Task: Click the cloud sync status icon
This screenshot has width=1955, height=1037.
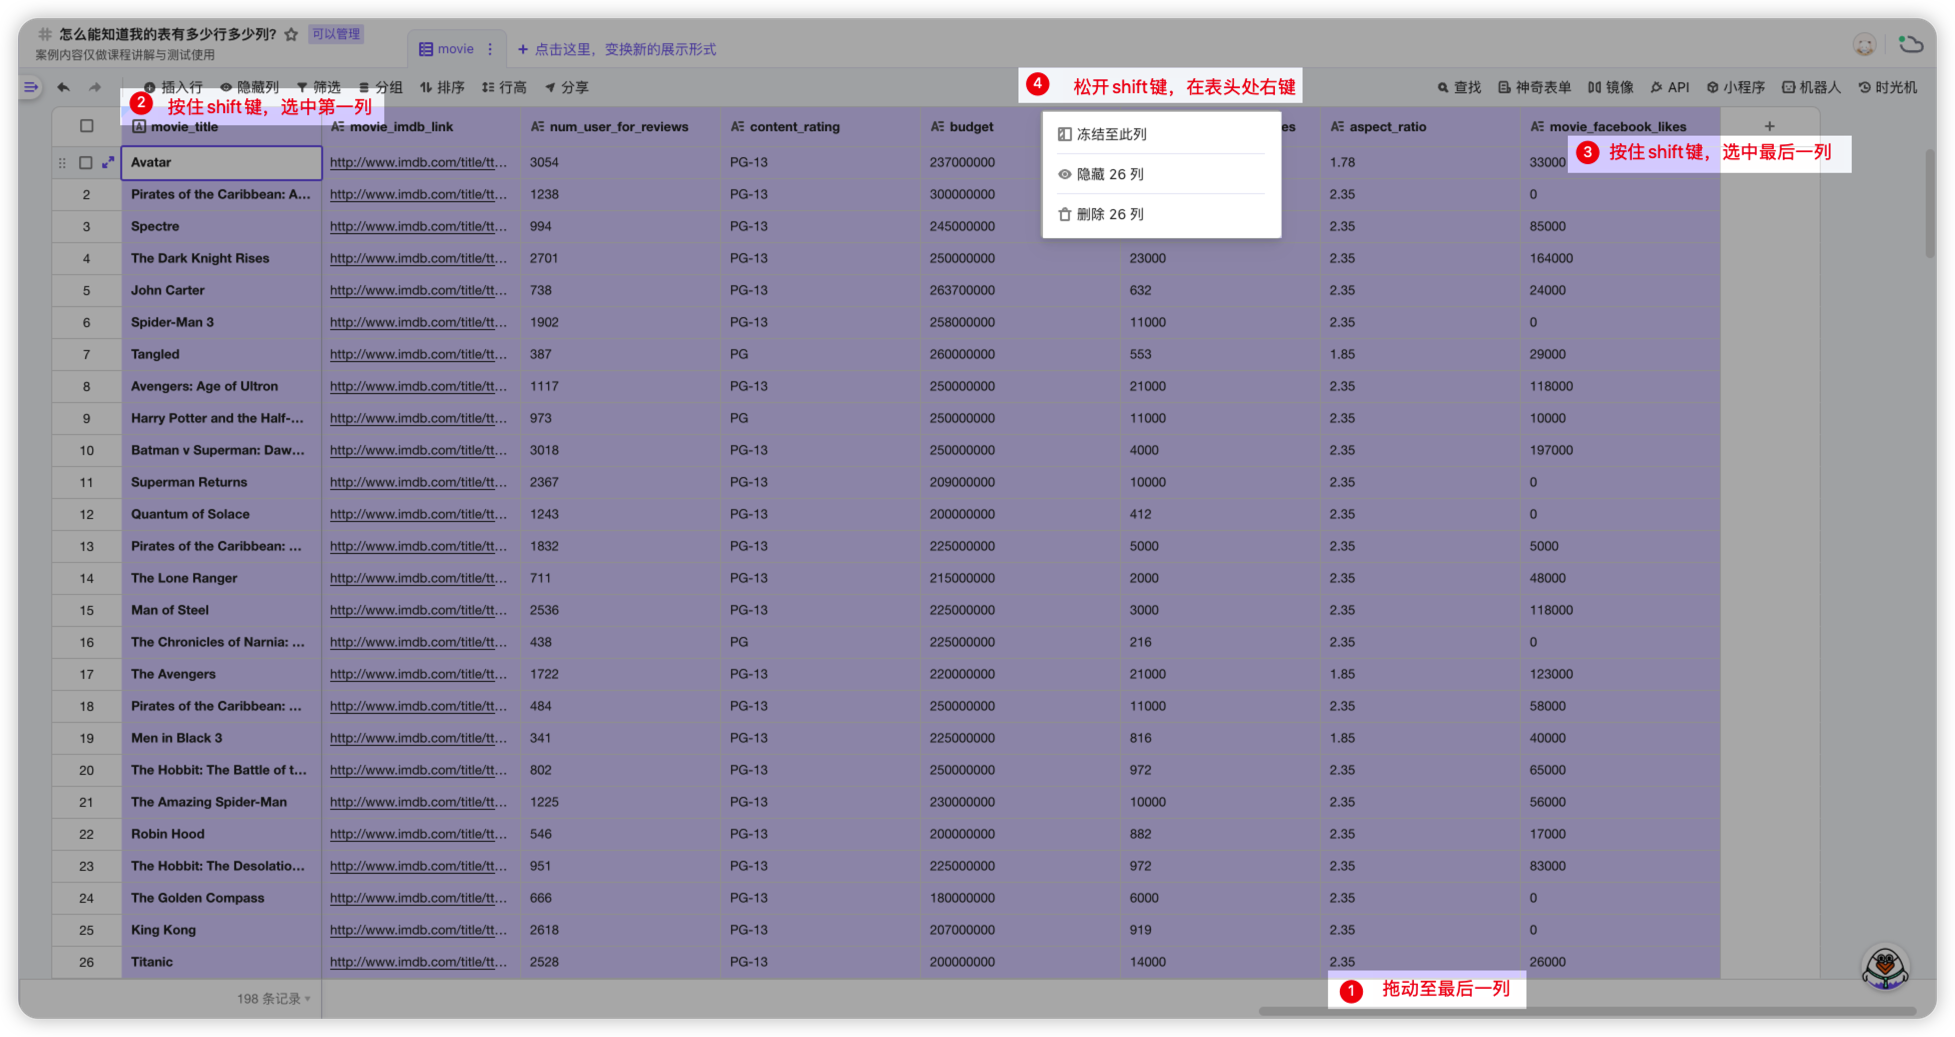Action: click(1911, 44)
